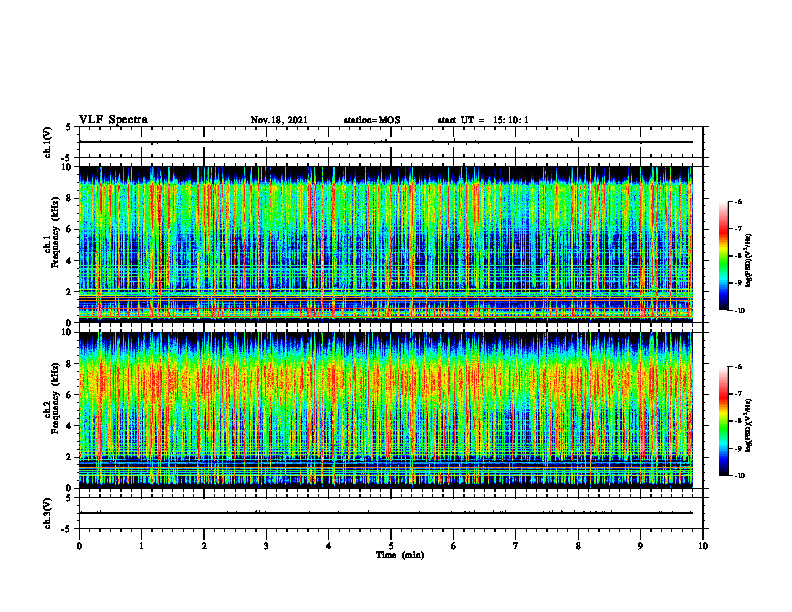
Task: Click the "6" frequency tick of ch.2 spectrogram
Action: 70,395
